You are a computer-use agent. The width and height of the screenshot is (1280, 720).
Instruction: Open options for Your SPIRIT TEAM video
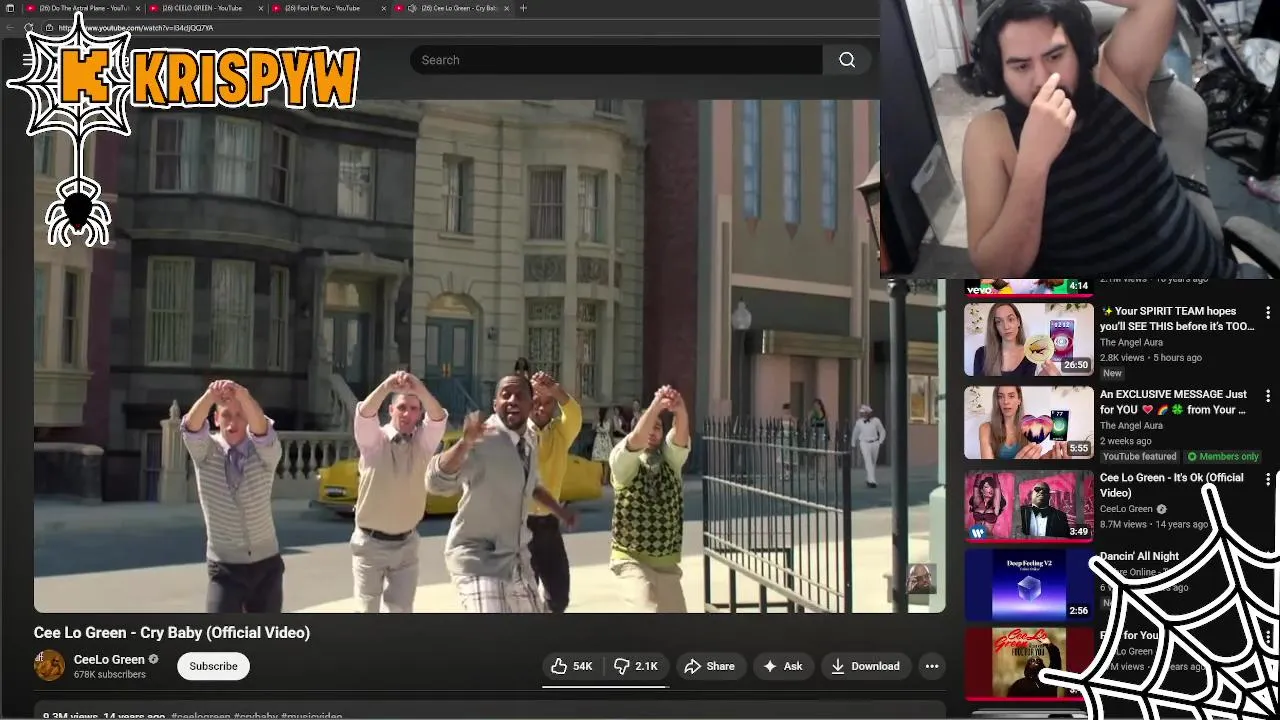[x=1268, y=313]
